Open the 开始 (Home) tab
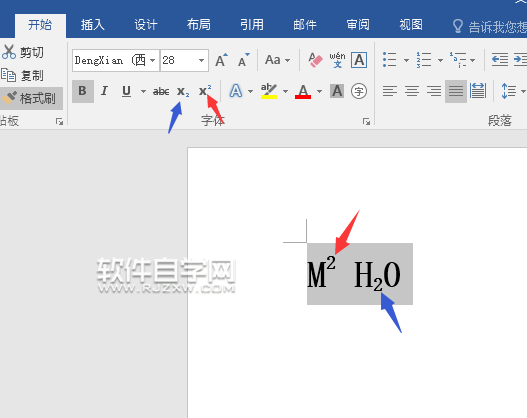 (40, 25)
